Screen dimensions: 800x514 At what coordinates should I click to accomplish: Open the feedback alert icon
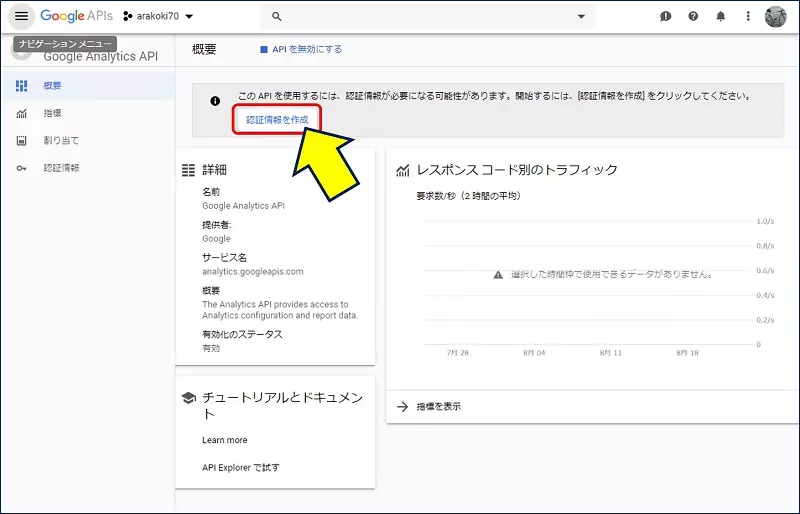pos(665,16)
